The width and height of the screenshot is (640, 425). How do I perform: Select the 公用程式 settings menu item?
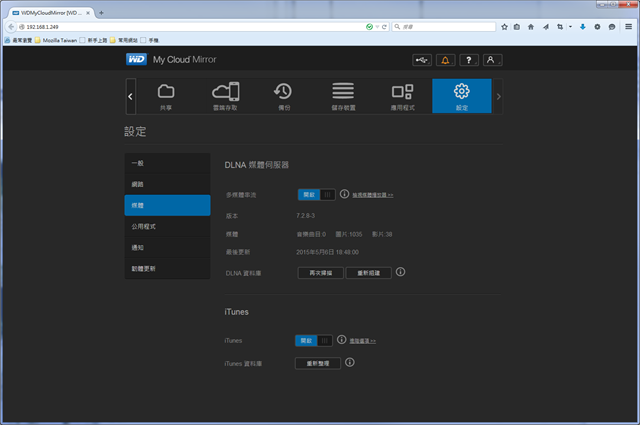(x=167, y=227)
